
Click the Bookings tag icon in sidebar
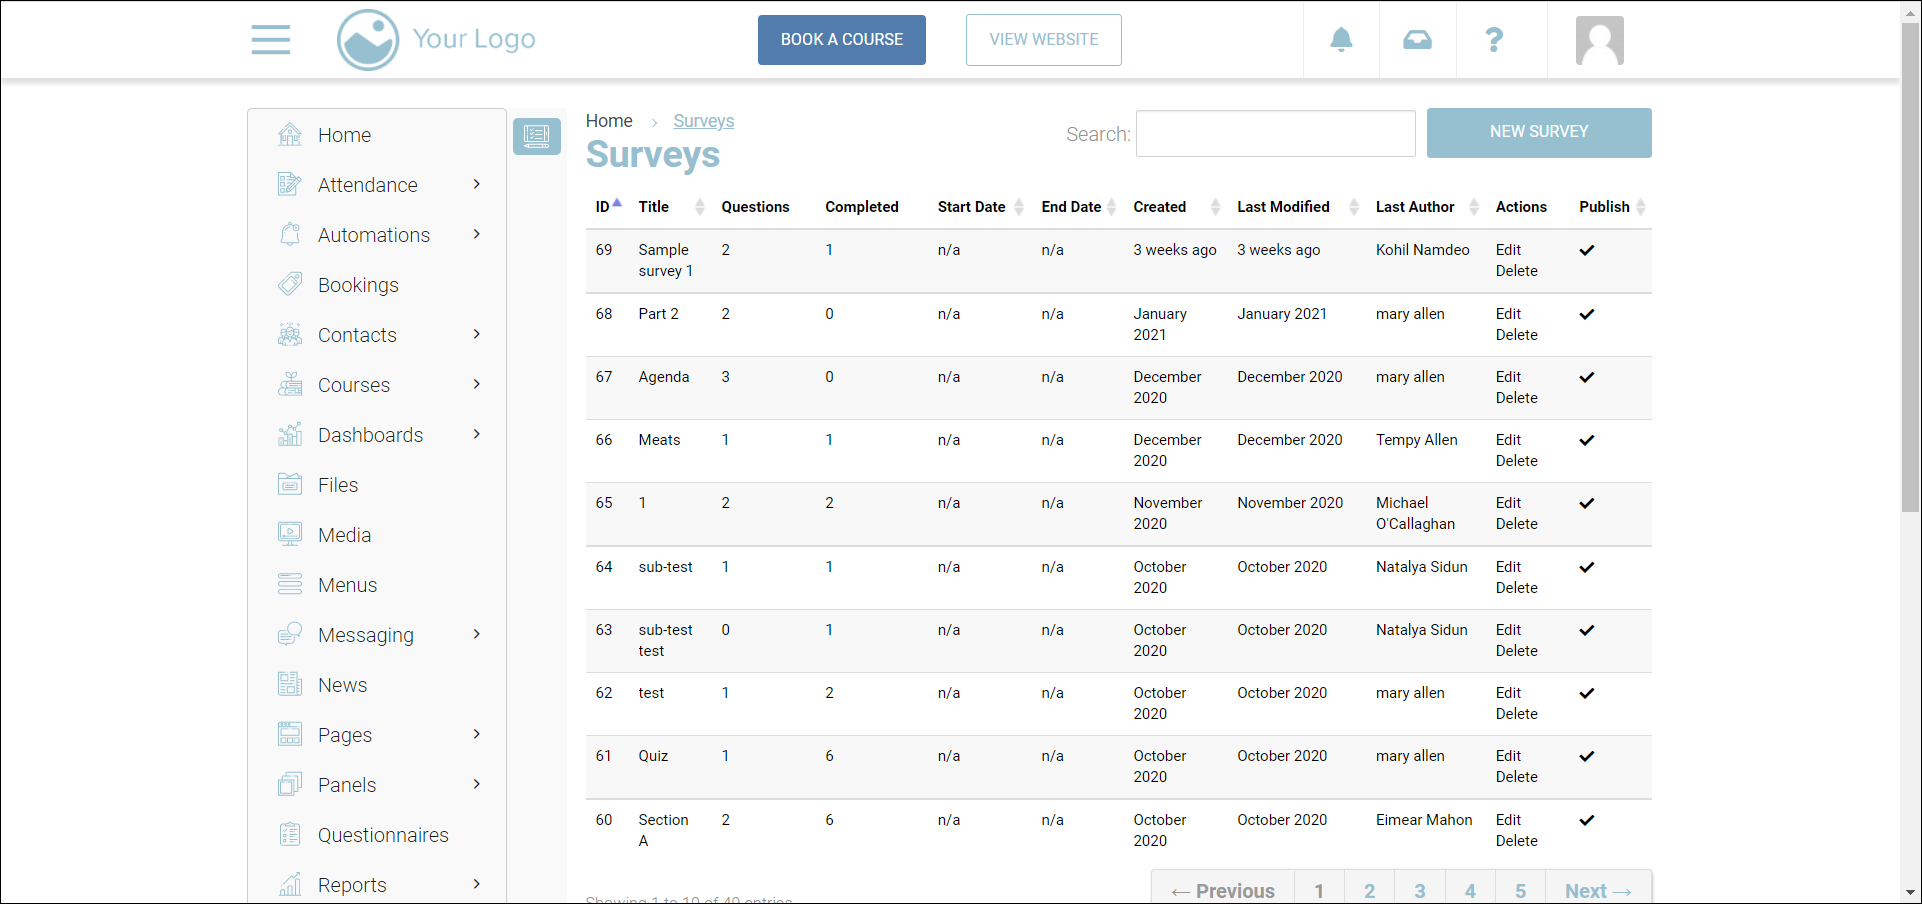tap(290, 285)
